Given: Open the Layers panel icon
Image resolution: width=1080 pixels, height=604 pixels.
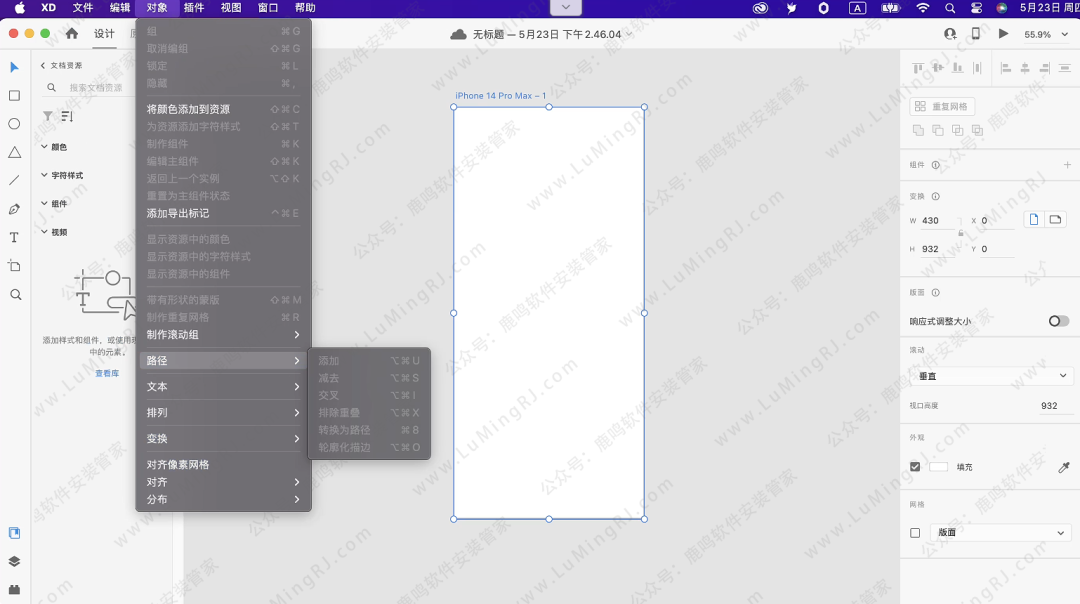Looking at the screenshot, I should (14, 561).
